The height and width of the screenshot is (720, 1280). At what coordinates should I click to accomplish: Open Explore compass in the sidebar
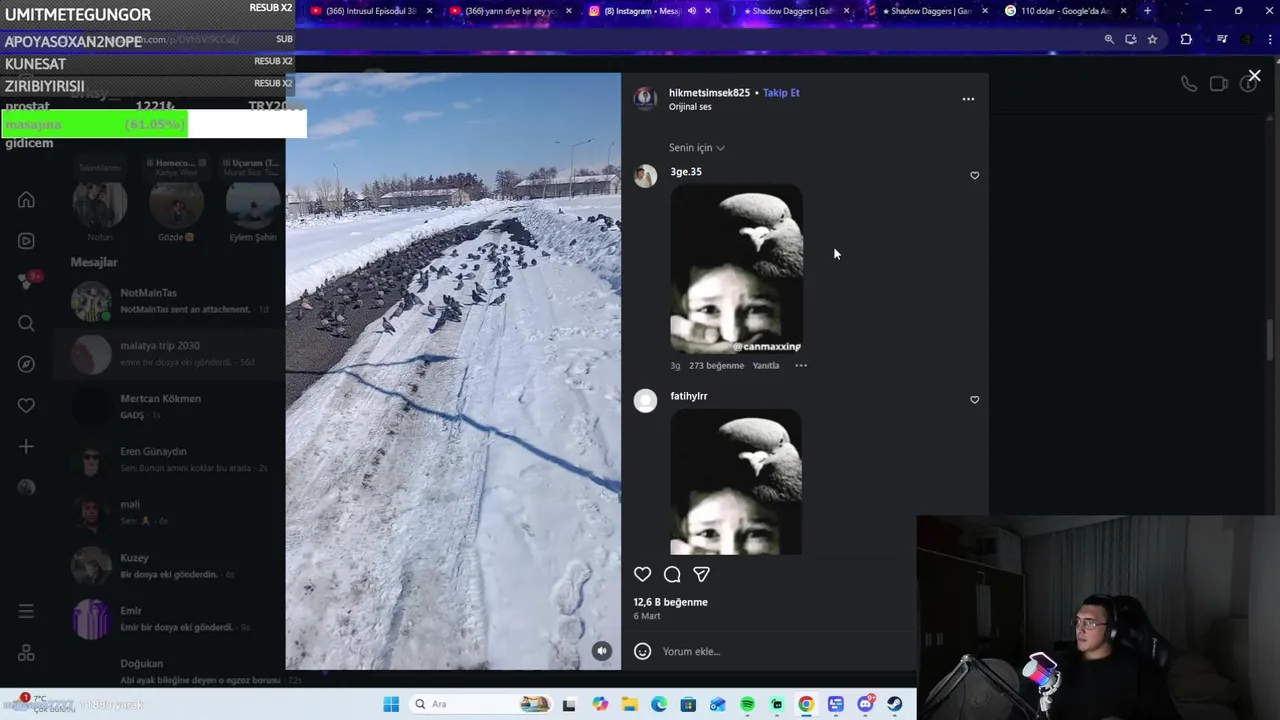click(26, 364)
